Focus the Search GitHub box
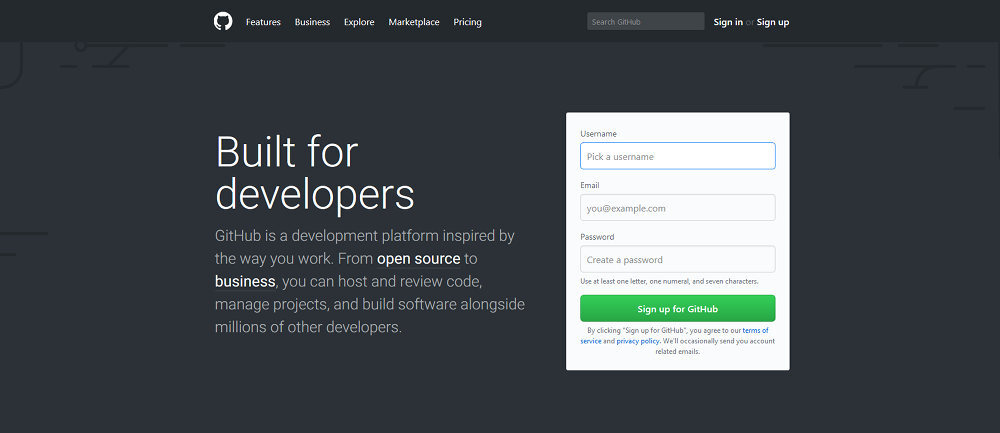Viewport: 1000px width, 433px height. click(645, 21)
